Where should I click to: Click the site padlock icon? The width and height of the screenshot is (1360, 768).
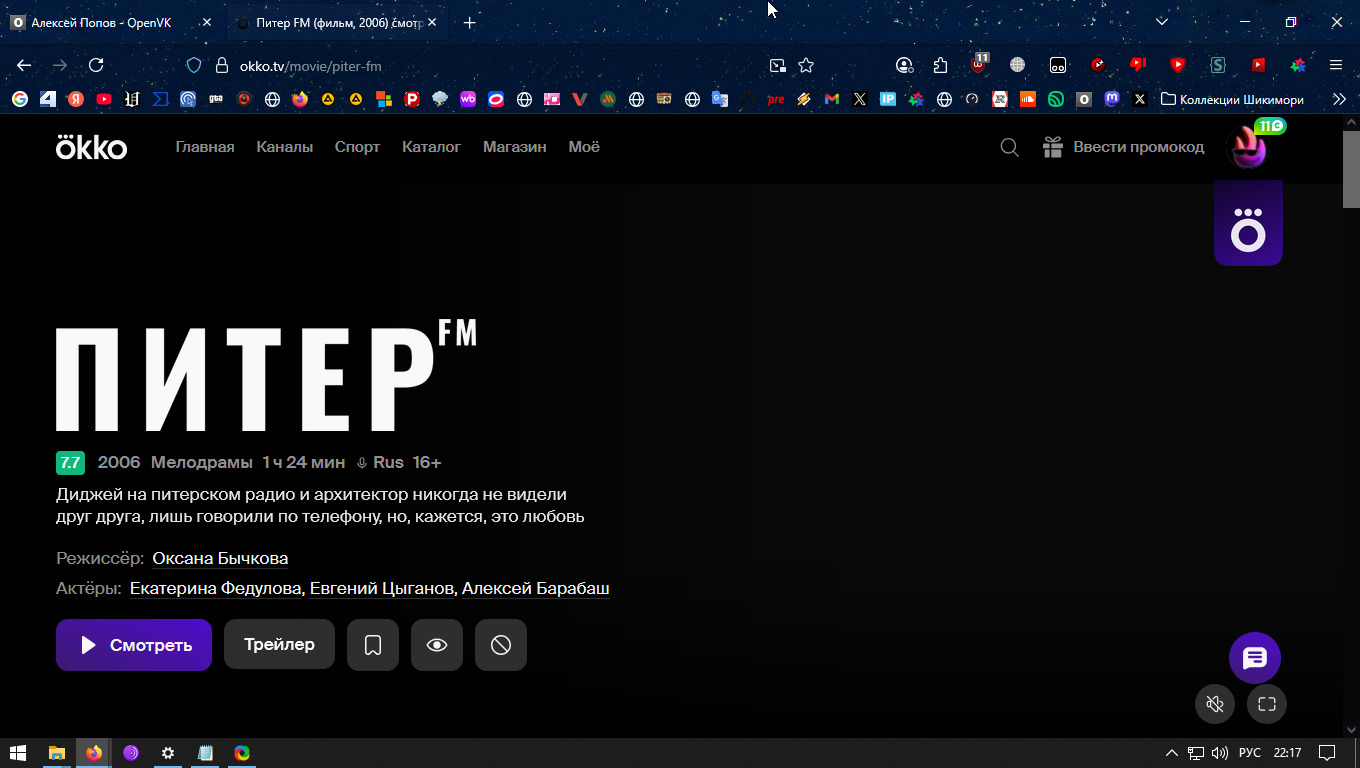222,65
